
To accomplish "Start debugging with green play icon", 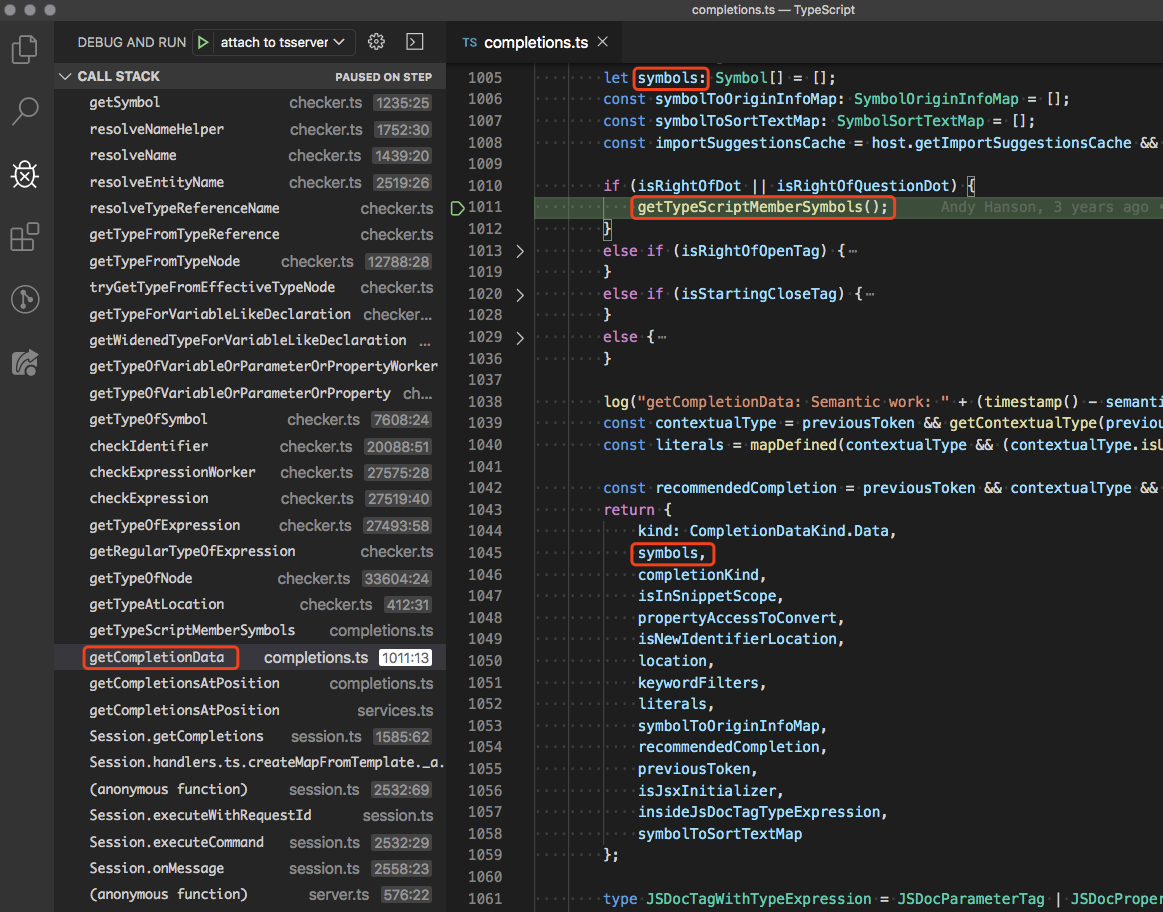I will pyautogui.click(x=204, y=42).
